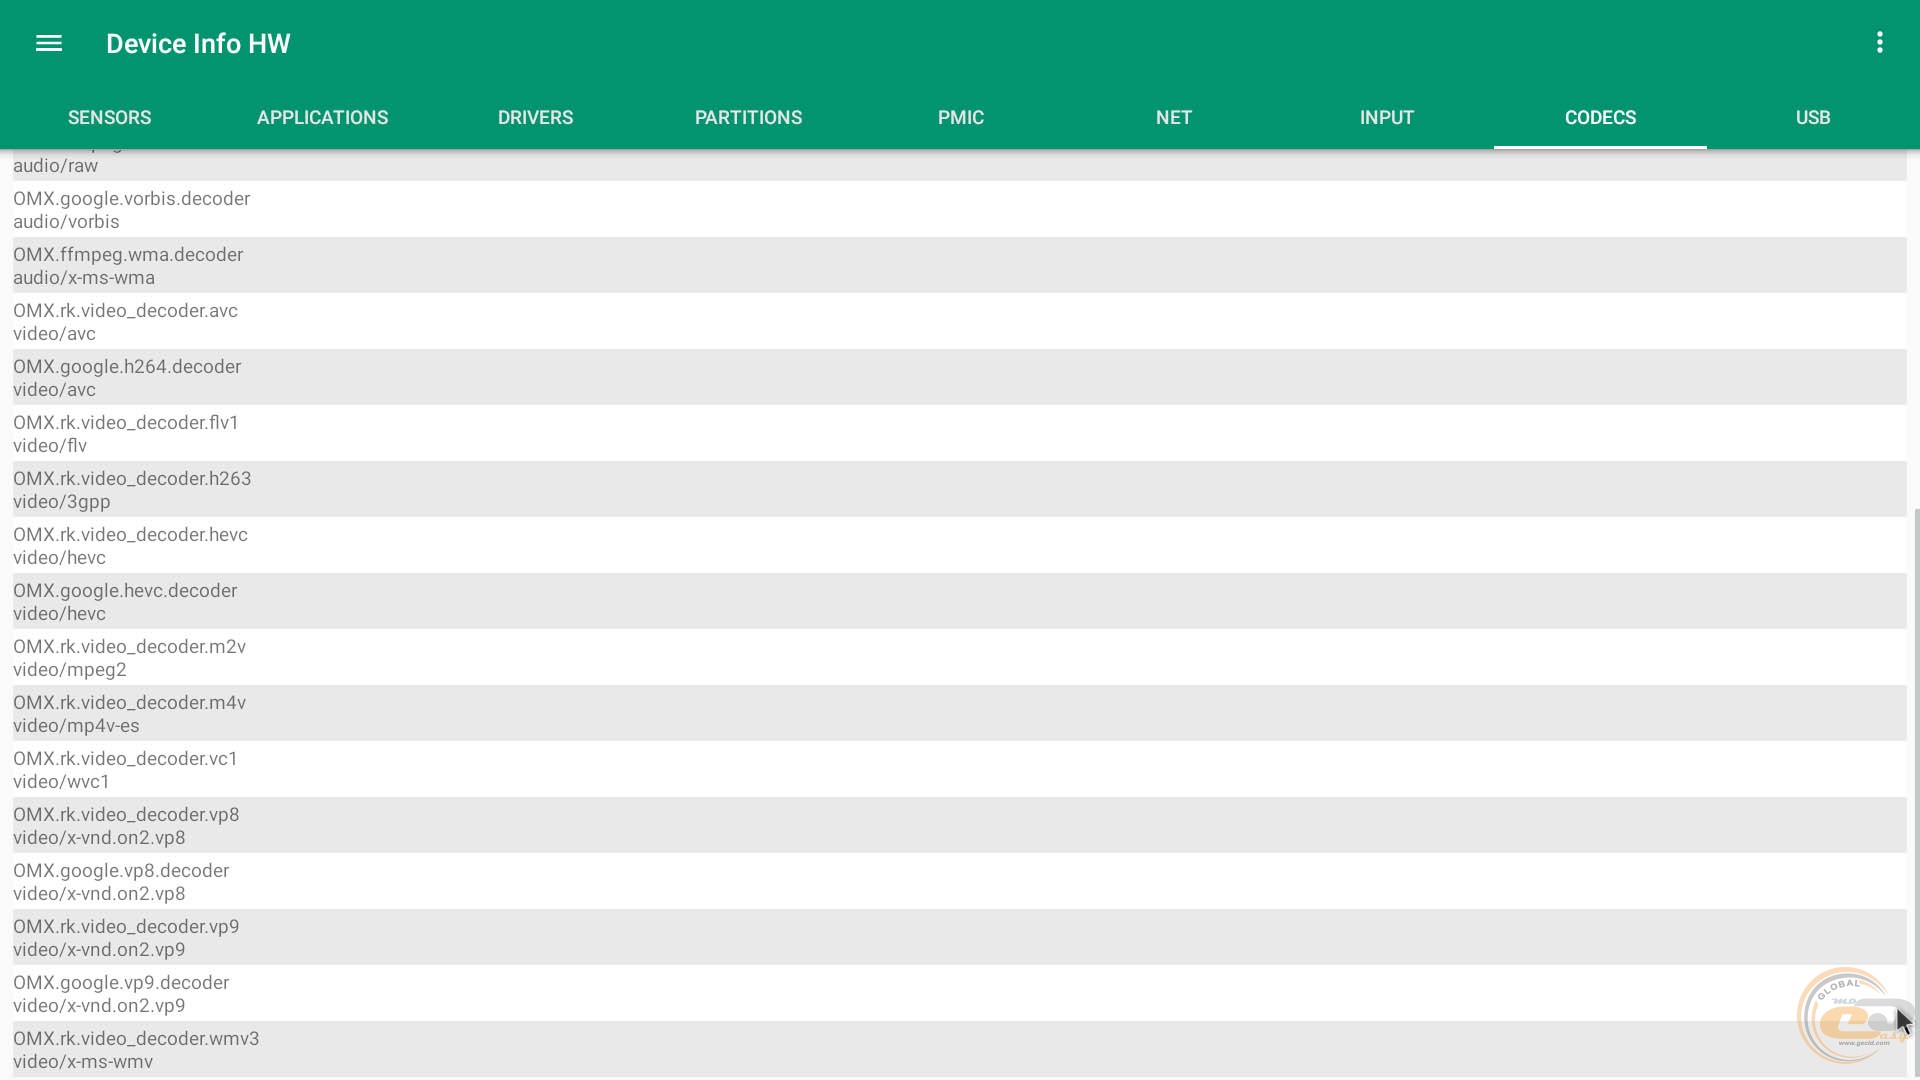Open the NET tab
Screen dimensions: 1920x1080
pyautogui.click(x=1173, y=117)
